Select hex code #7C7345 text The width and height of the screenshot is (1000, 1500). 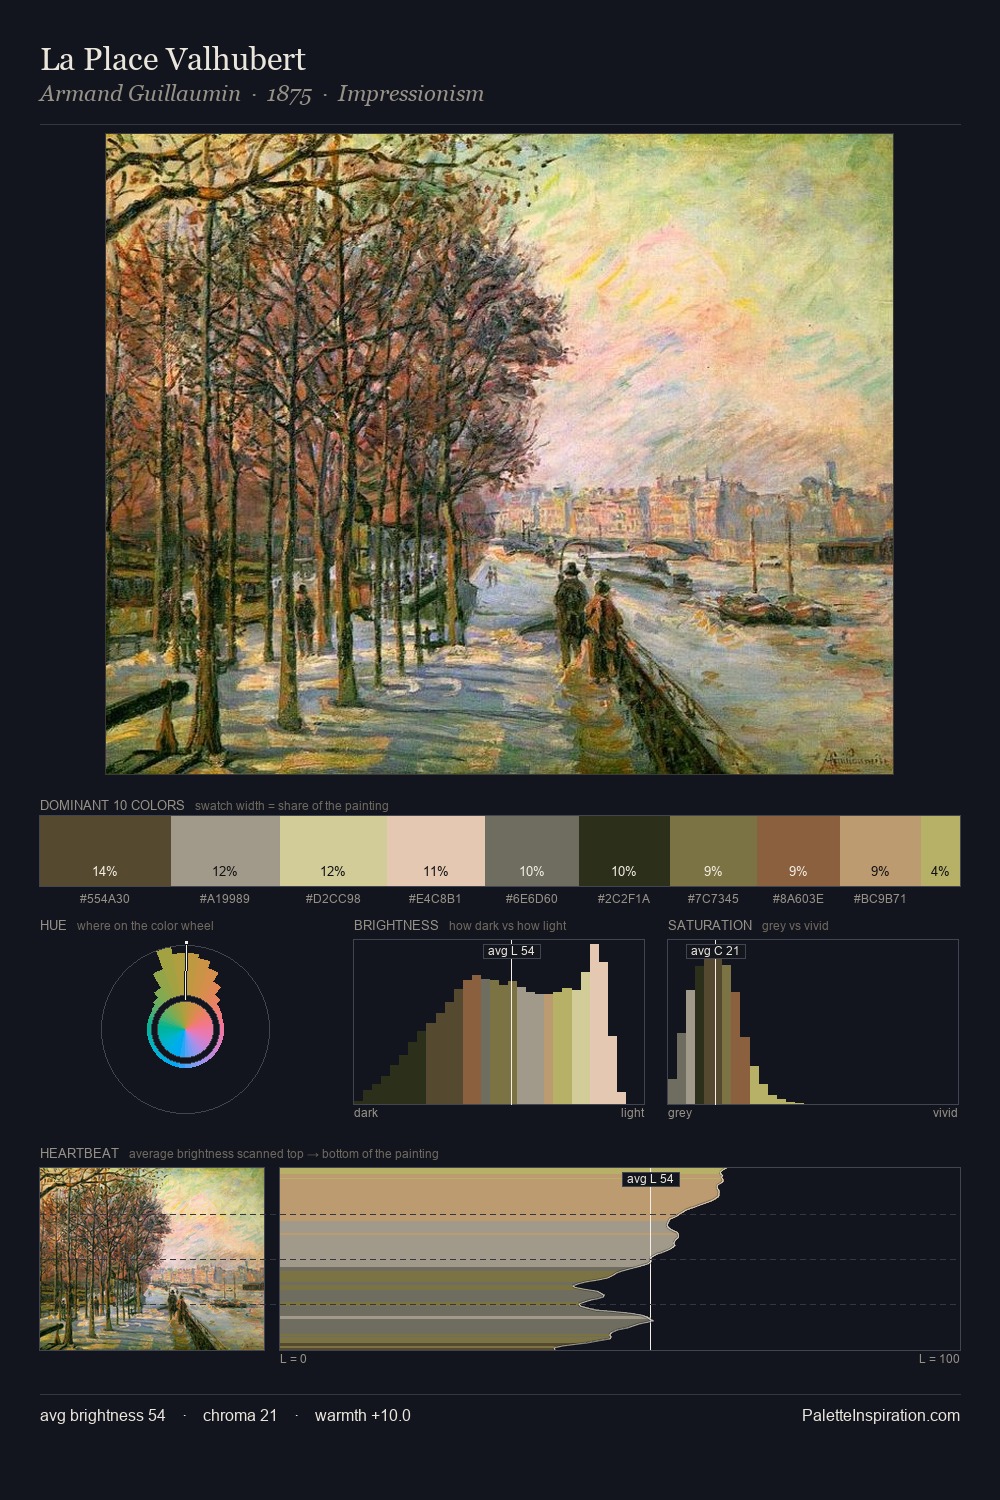713,899
